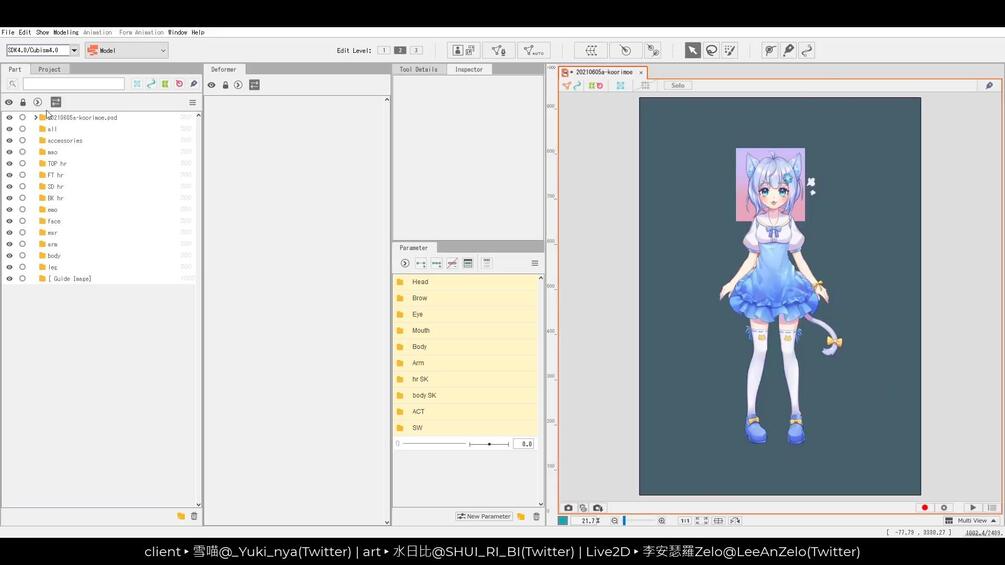1005x565 pixels.
Task: Toggle the Solo button in canvas toolbar
Action: (x=677, y=85)
